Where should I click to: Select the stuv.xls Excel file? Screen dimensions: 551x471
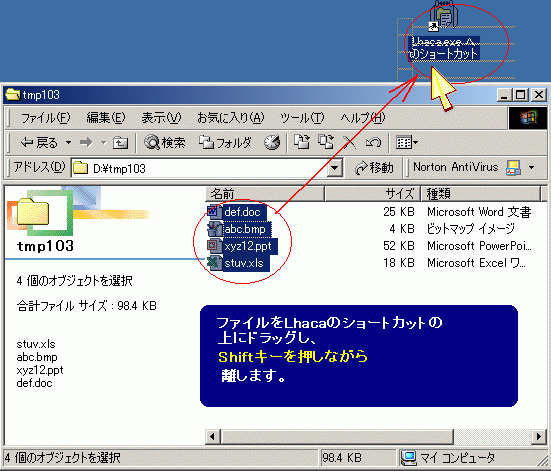(238, 263)
